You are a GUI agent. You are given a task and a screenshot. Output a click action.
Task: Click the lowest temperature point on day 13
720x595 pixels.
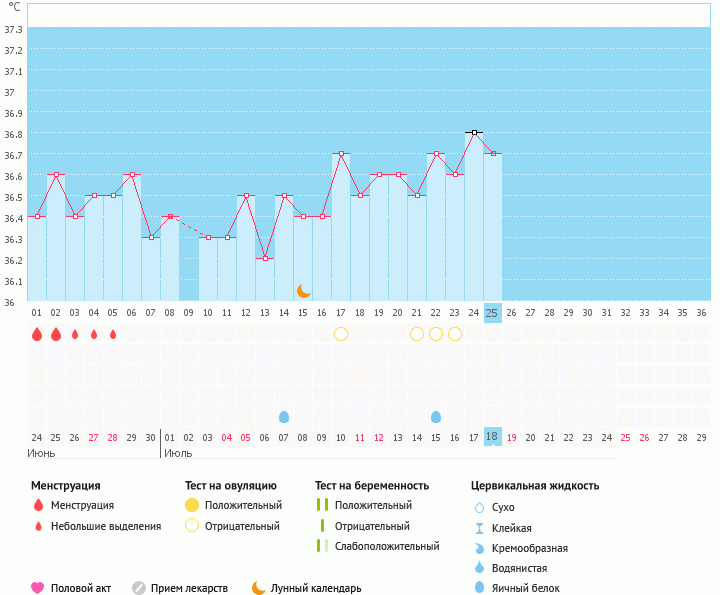point(265,258)
